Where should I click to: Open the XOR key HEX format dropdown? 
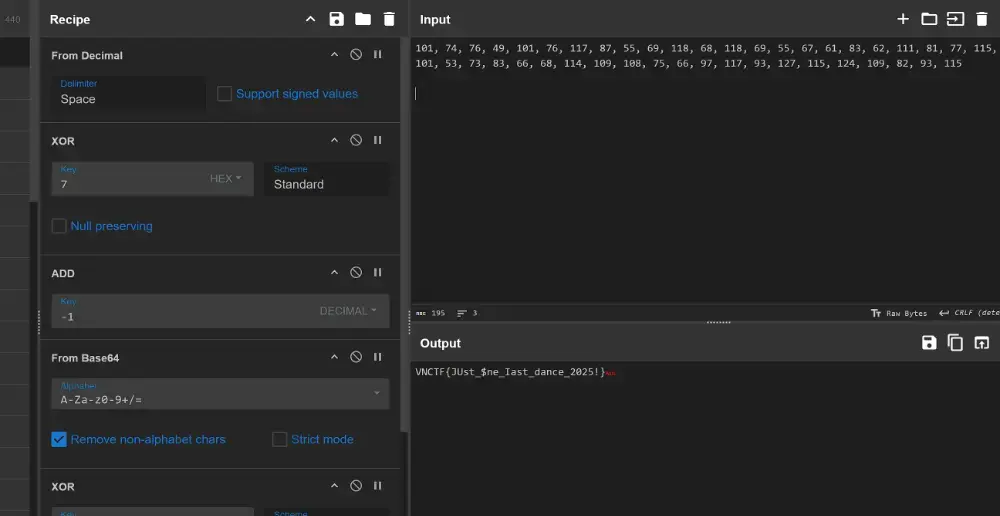click(x=225, y=179)
